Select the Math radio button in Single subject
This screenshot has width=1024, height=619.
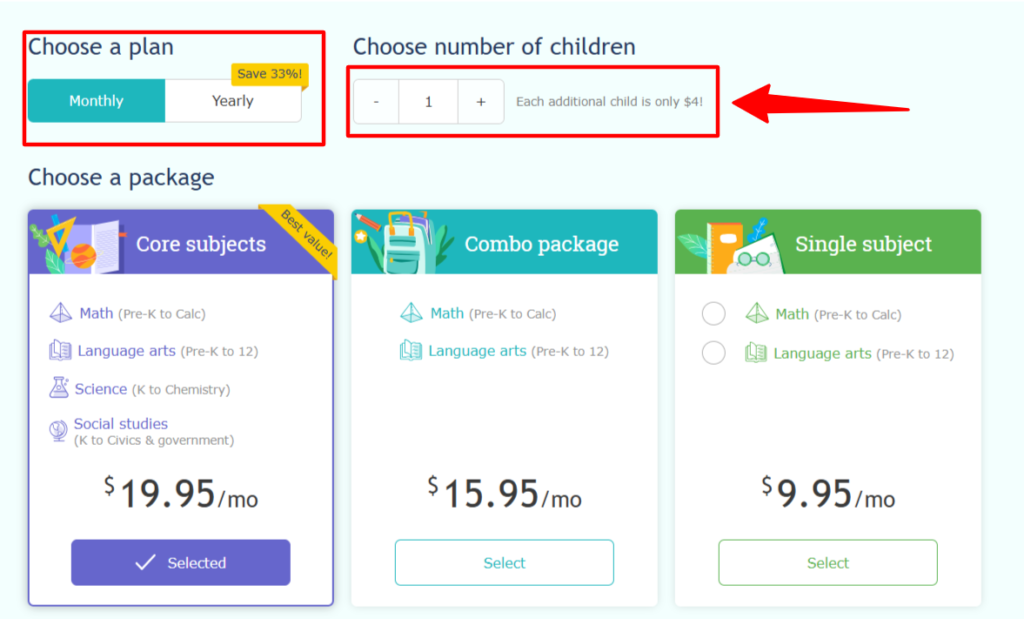tap(713, 313)
